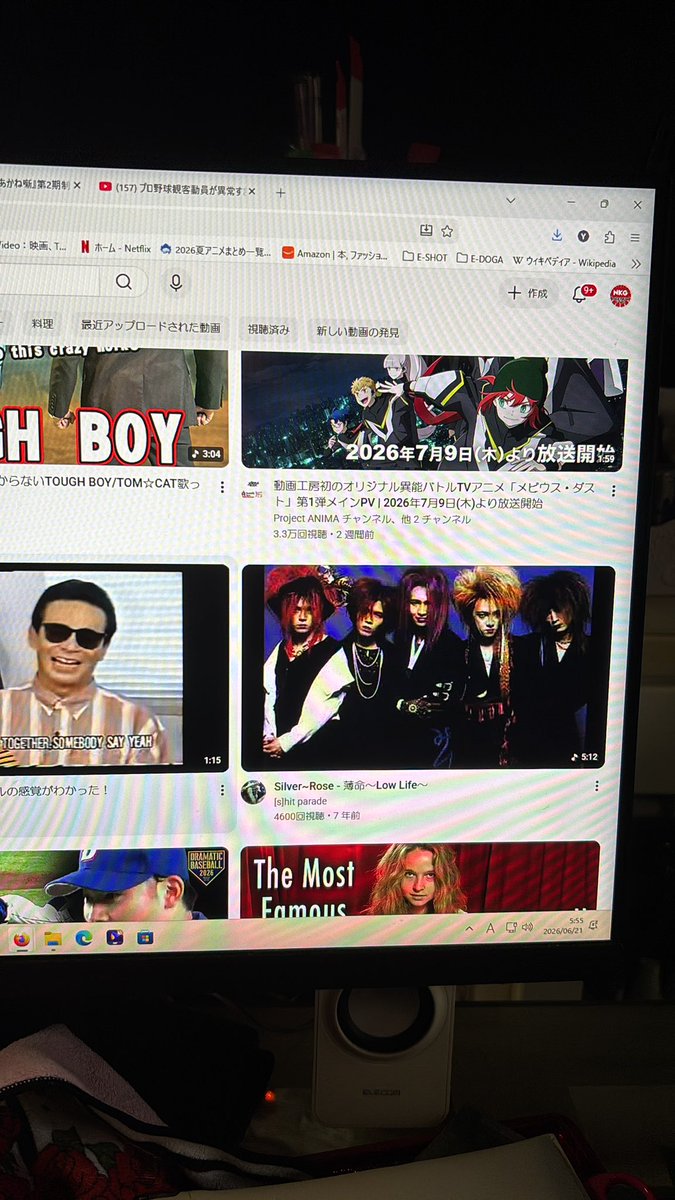Open File Explorer from the taskbar
This screenshot has height=1200, width=675.
53,938
